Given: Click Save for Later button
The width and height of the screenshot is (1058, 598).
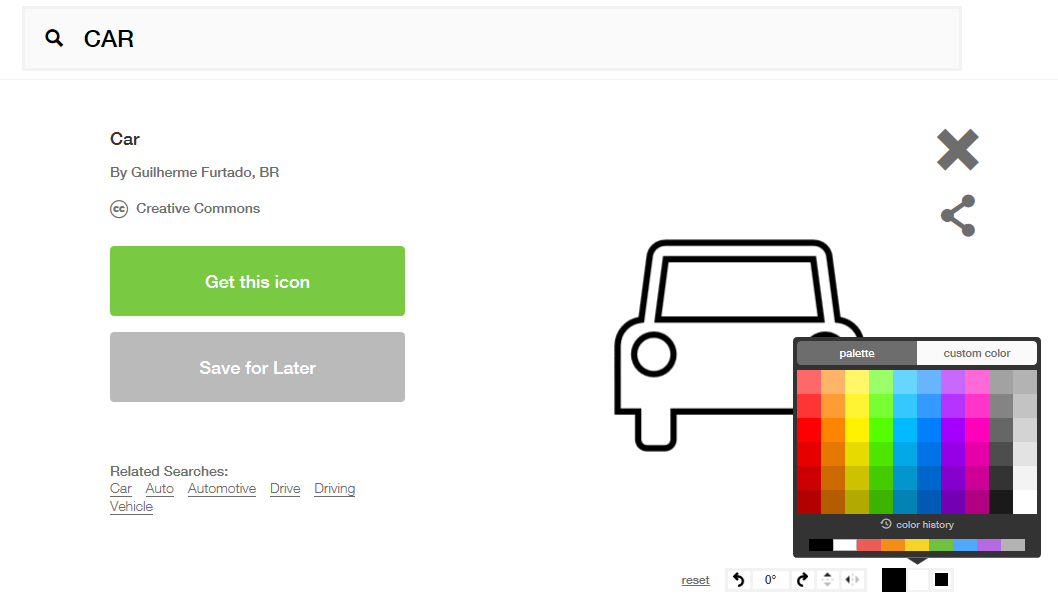Looking at the screenshot, I should coord(257,367).
